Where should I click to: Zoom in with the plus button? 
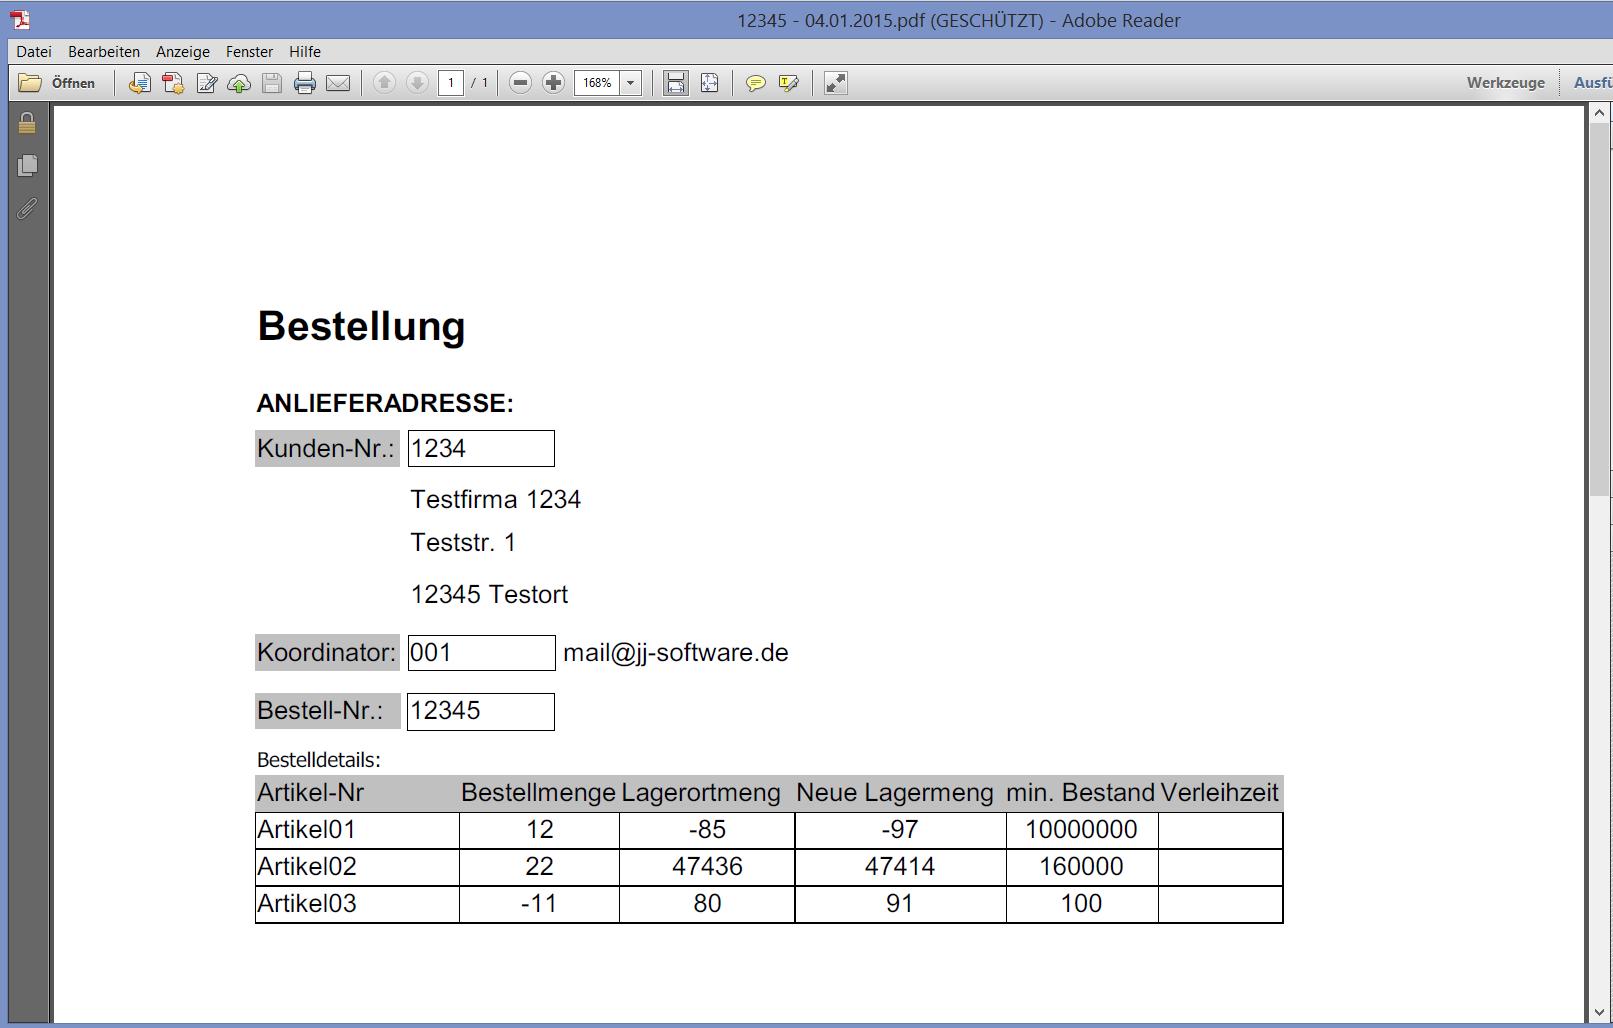point(553,83)
